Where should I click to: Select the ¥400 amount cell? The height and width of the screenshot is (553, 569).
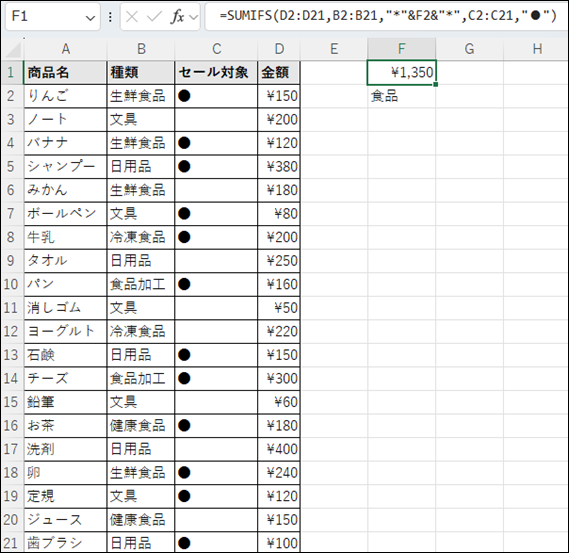click(x=279, y=449)
